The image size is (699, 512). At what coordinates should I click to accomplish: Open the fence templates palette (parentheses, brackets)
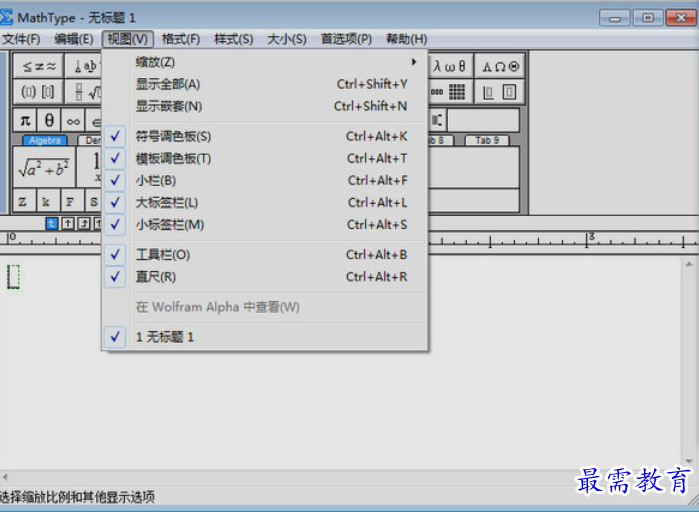tap(39, 92)
